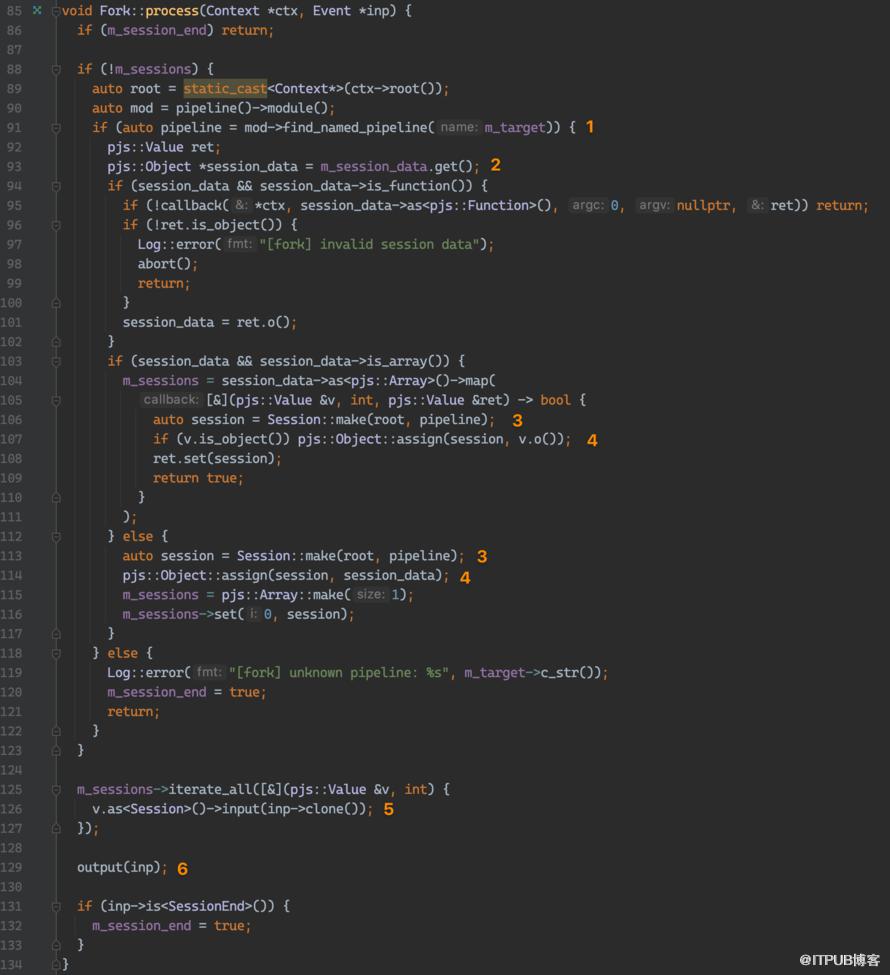Click the "name:" parameter hint on line 91

459,127
